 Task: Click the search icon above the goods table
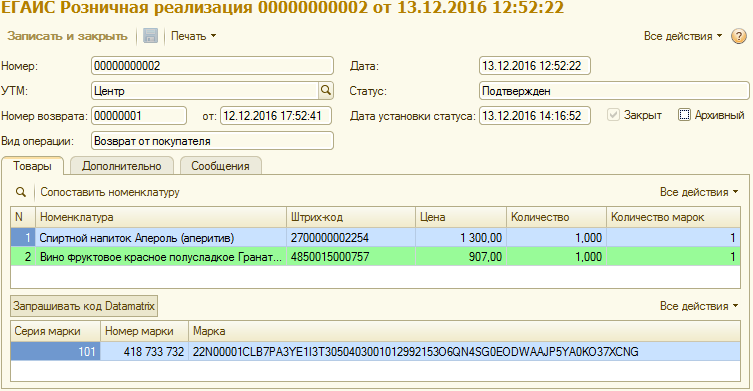21,192
